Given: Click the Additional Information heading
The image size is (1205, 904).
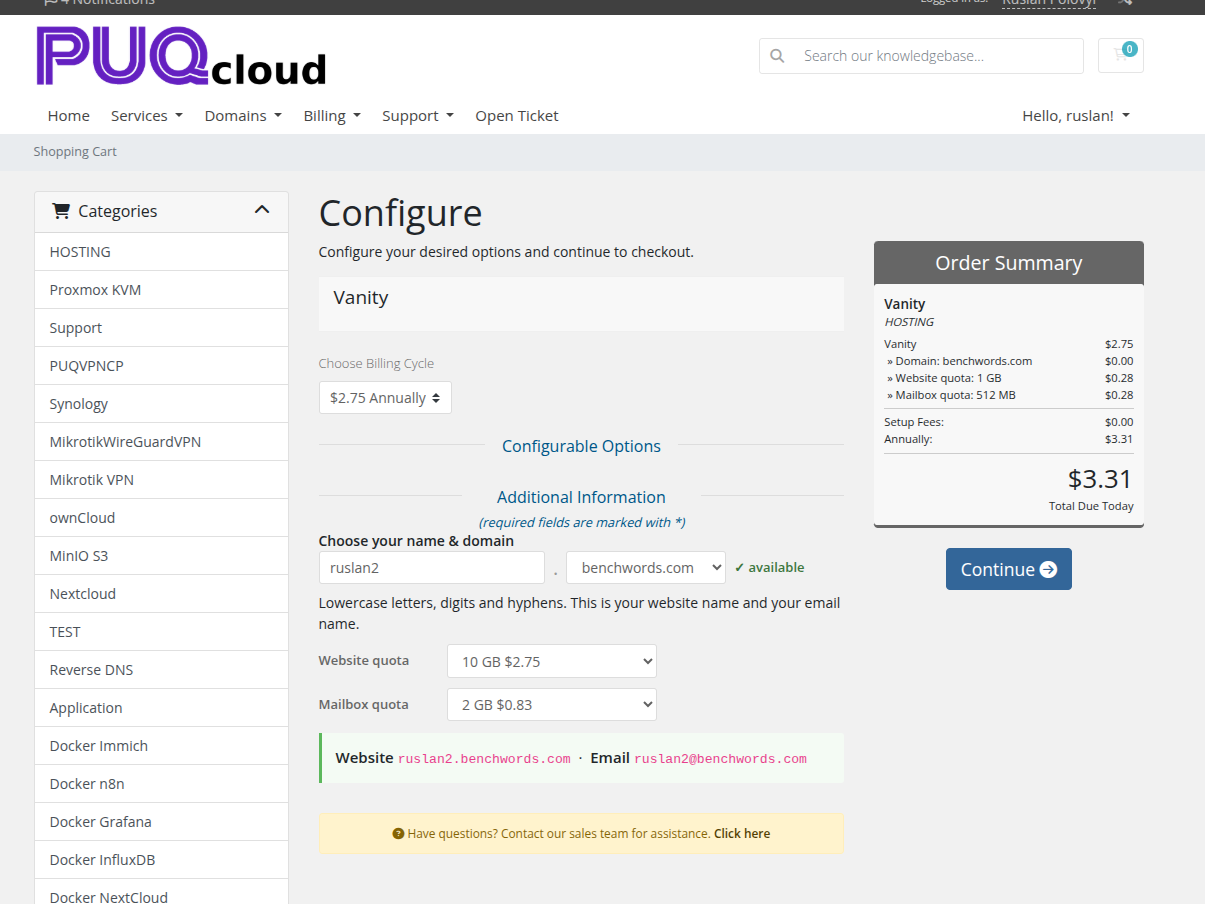Looking at the screenshot, I should (x=581, y=497).
